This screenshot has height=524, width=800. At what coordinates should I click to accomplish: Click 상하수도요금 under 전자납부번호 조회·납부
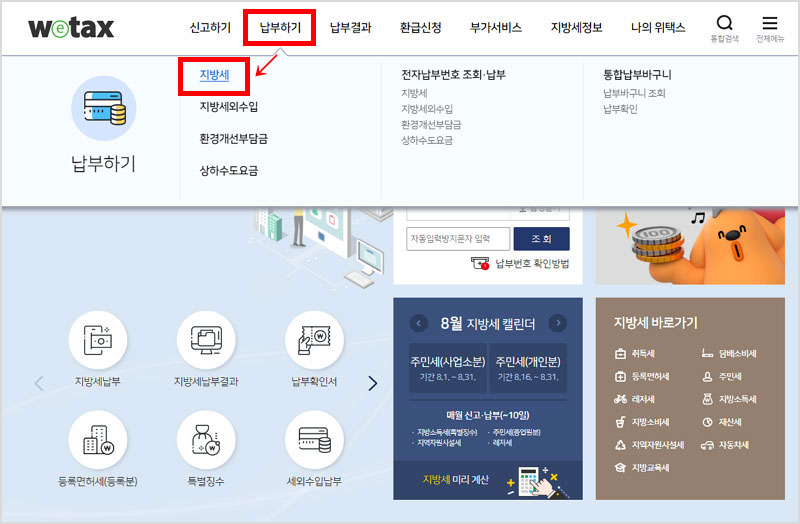click(x=427, y=141)
